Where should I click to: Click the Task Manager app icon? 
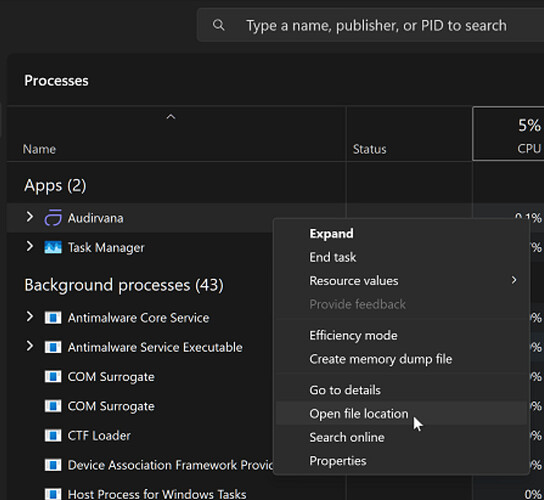tap(53, 247)
